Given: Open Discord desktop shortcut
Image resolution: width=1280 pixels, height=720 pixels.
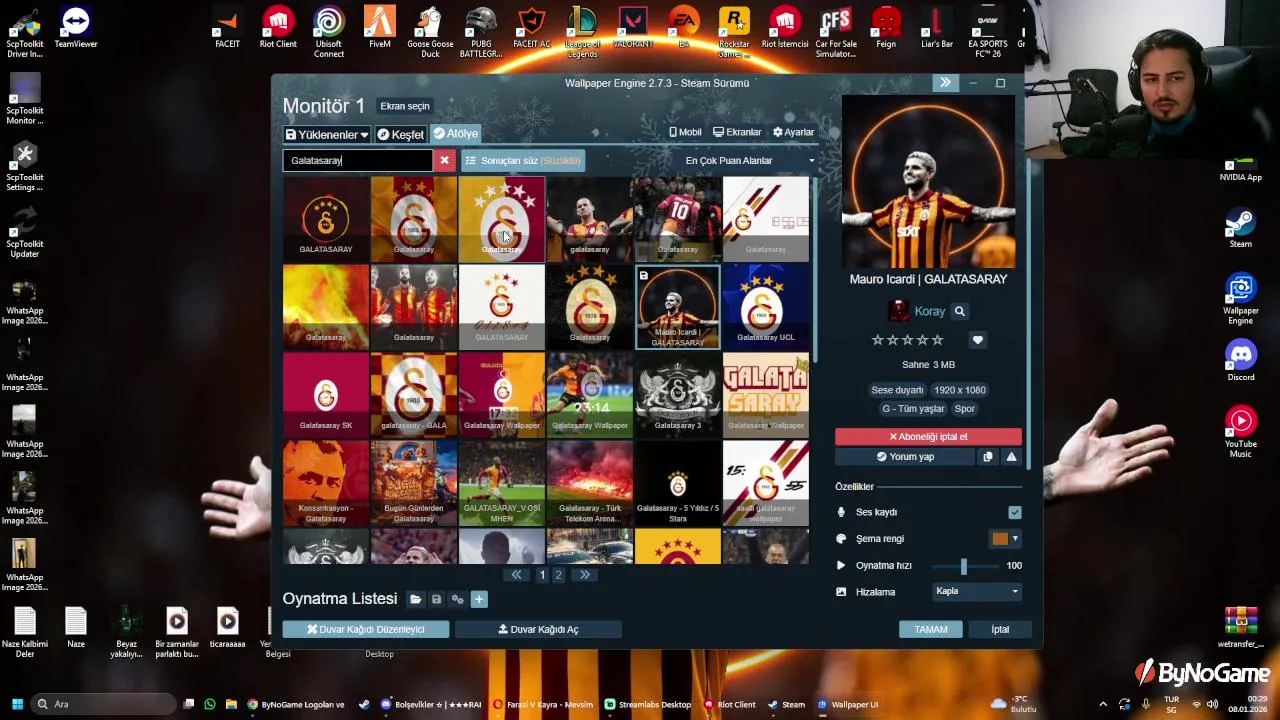Looking at the screenshot, I should tap(1240, 360).
